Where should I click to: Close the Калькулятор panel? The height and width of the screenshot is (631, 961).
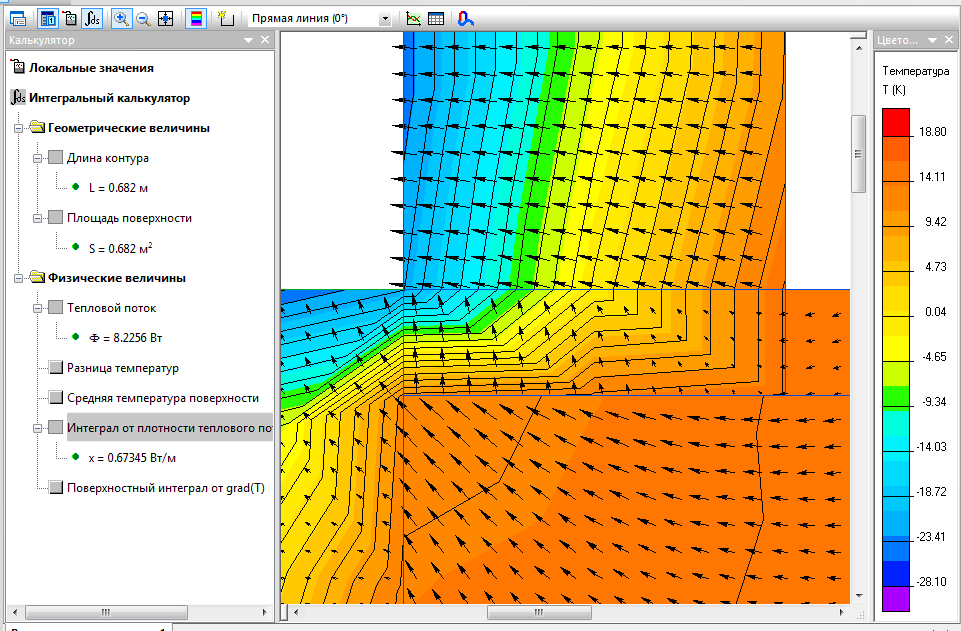pyautogui.click(x=265, y=40)
